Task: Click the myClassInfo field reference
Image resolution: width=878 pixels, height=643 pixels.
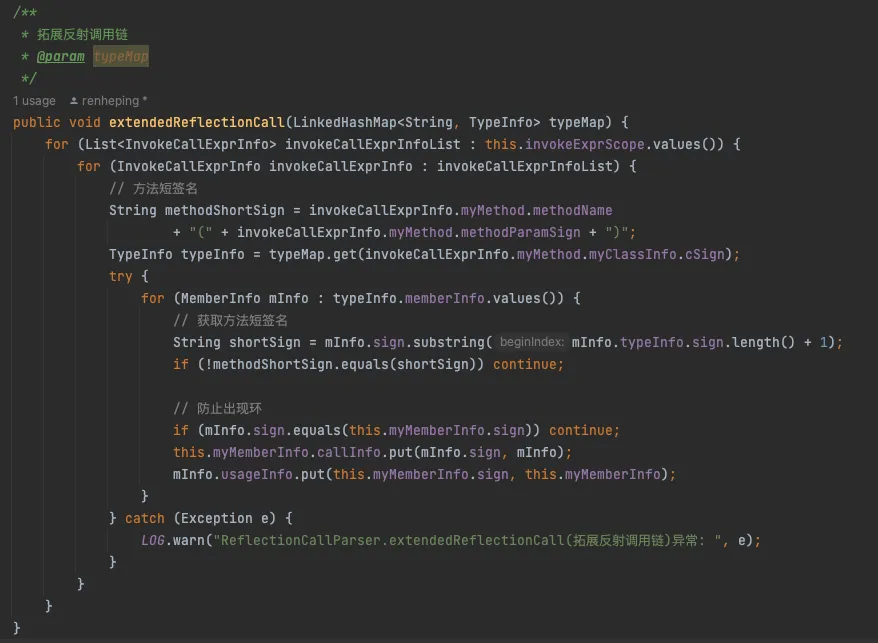Action: pyautogui.click(x=632, y=254)
